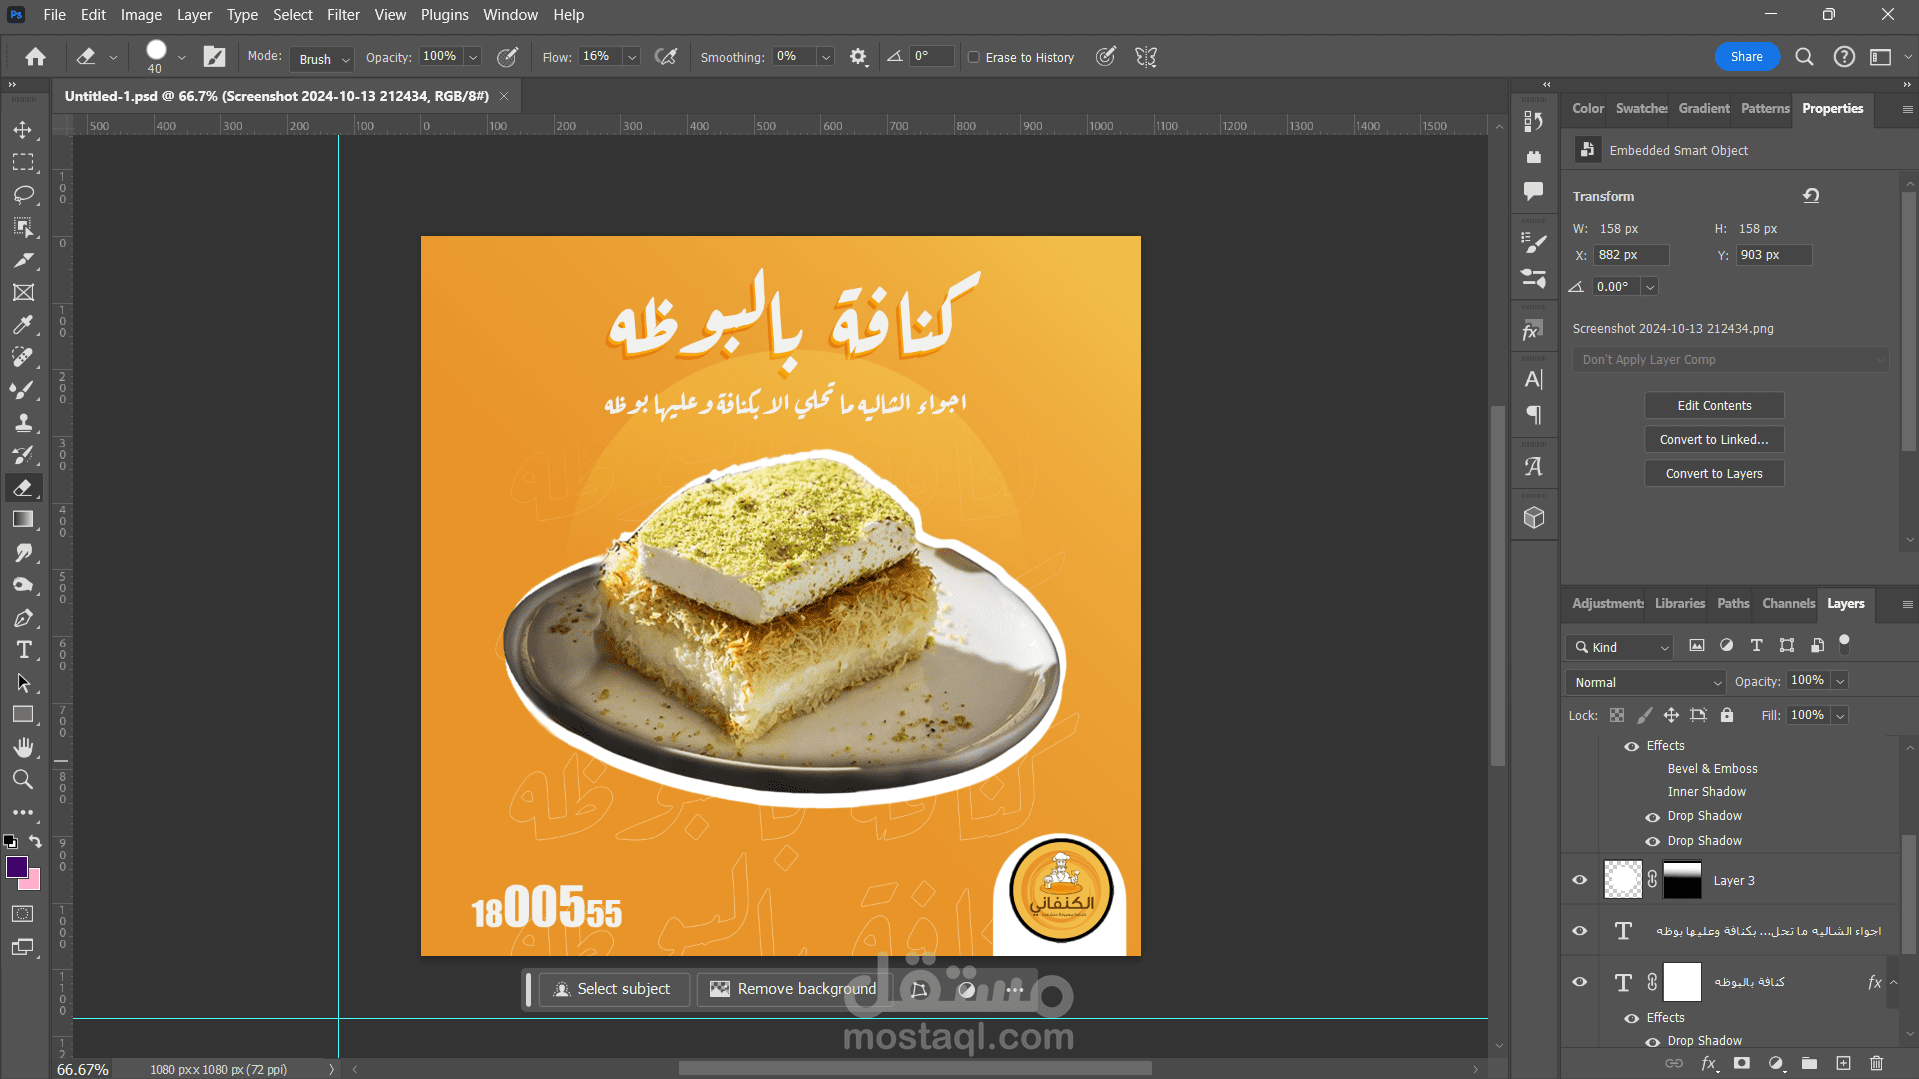
Task: Switch to the Libraries tab
Action: 1680,603
